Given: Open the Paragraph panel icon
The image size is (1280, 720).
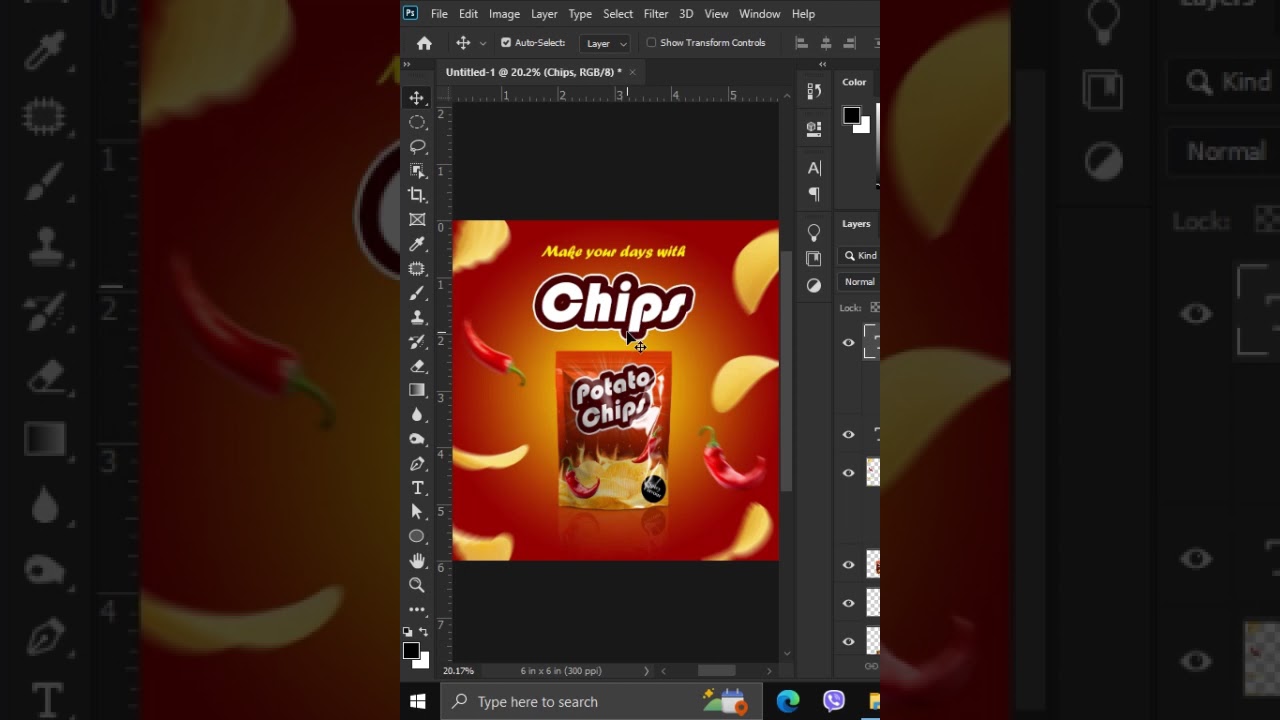Looking at the screenshot, I should click(814, 194).
